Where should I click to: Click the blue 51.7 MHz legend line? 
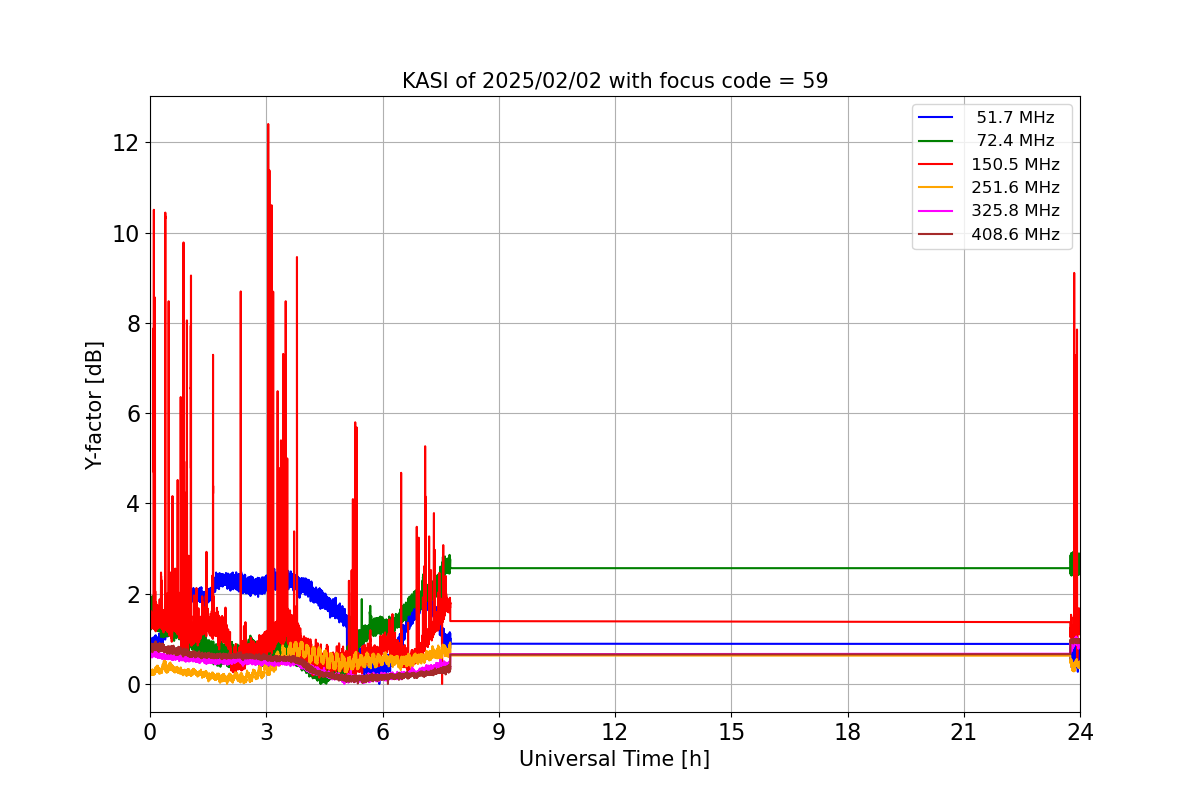click(x=935, y=118)
